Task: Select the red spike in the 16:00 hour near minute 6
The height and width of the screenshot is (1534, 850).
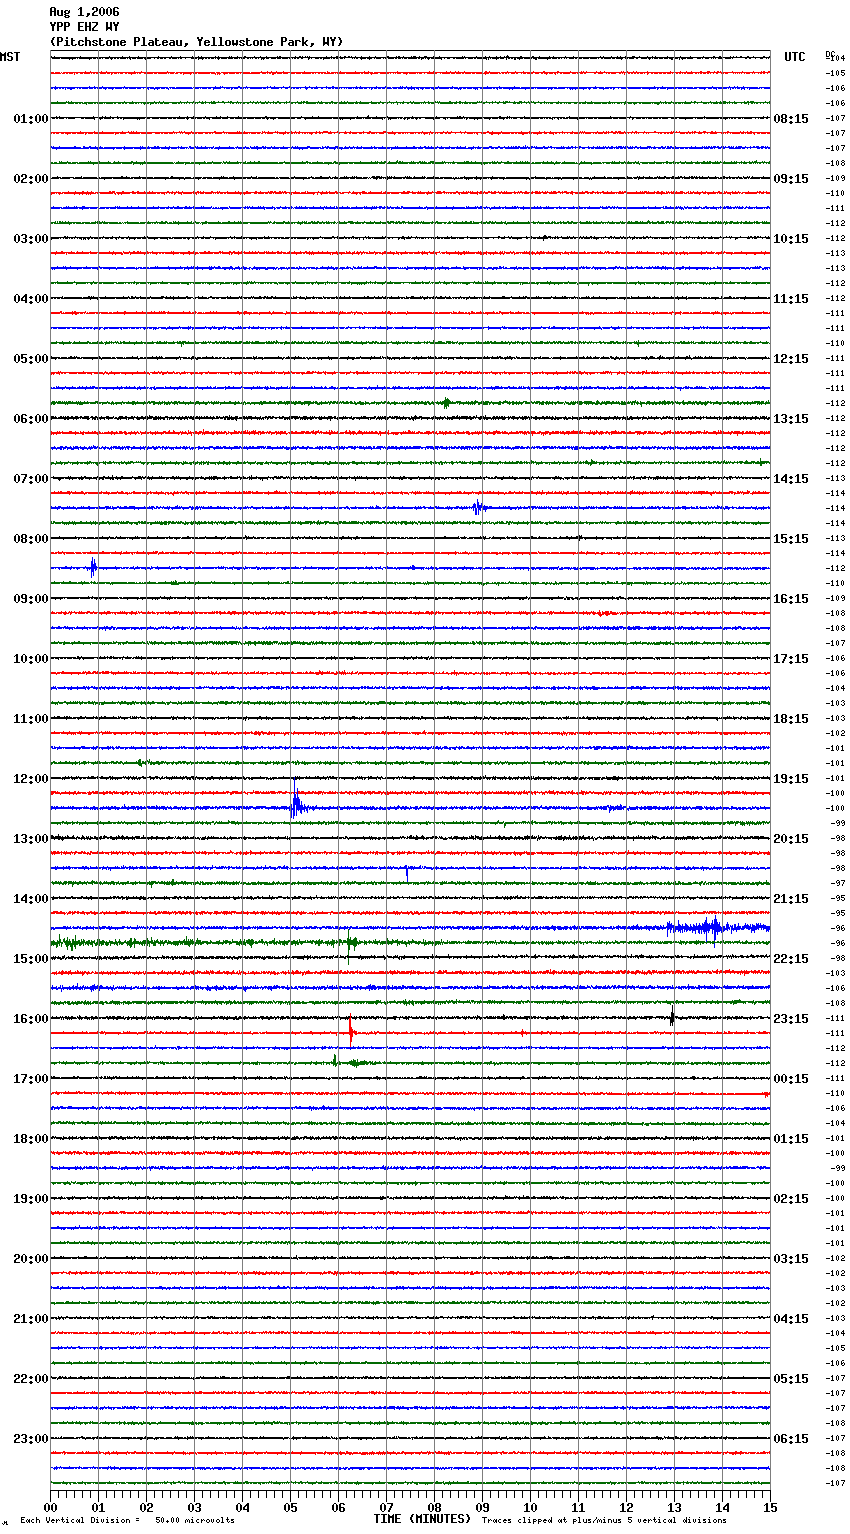Action: point(351,1031)
